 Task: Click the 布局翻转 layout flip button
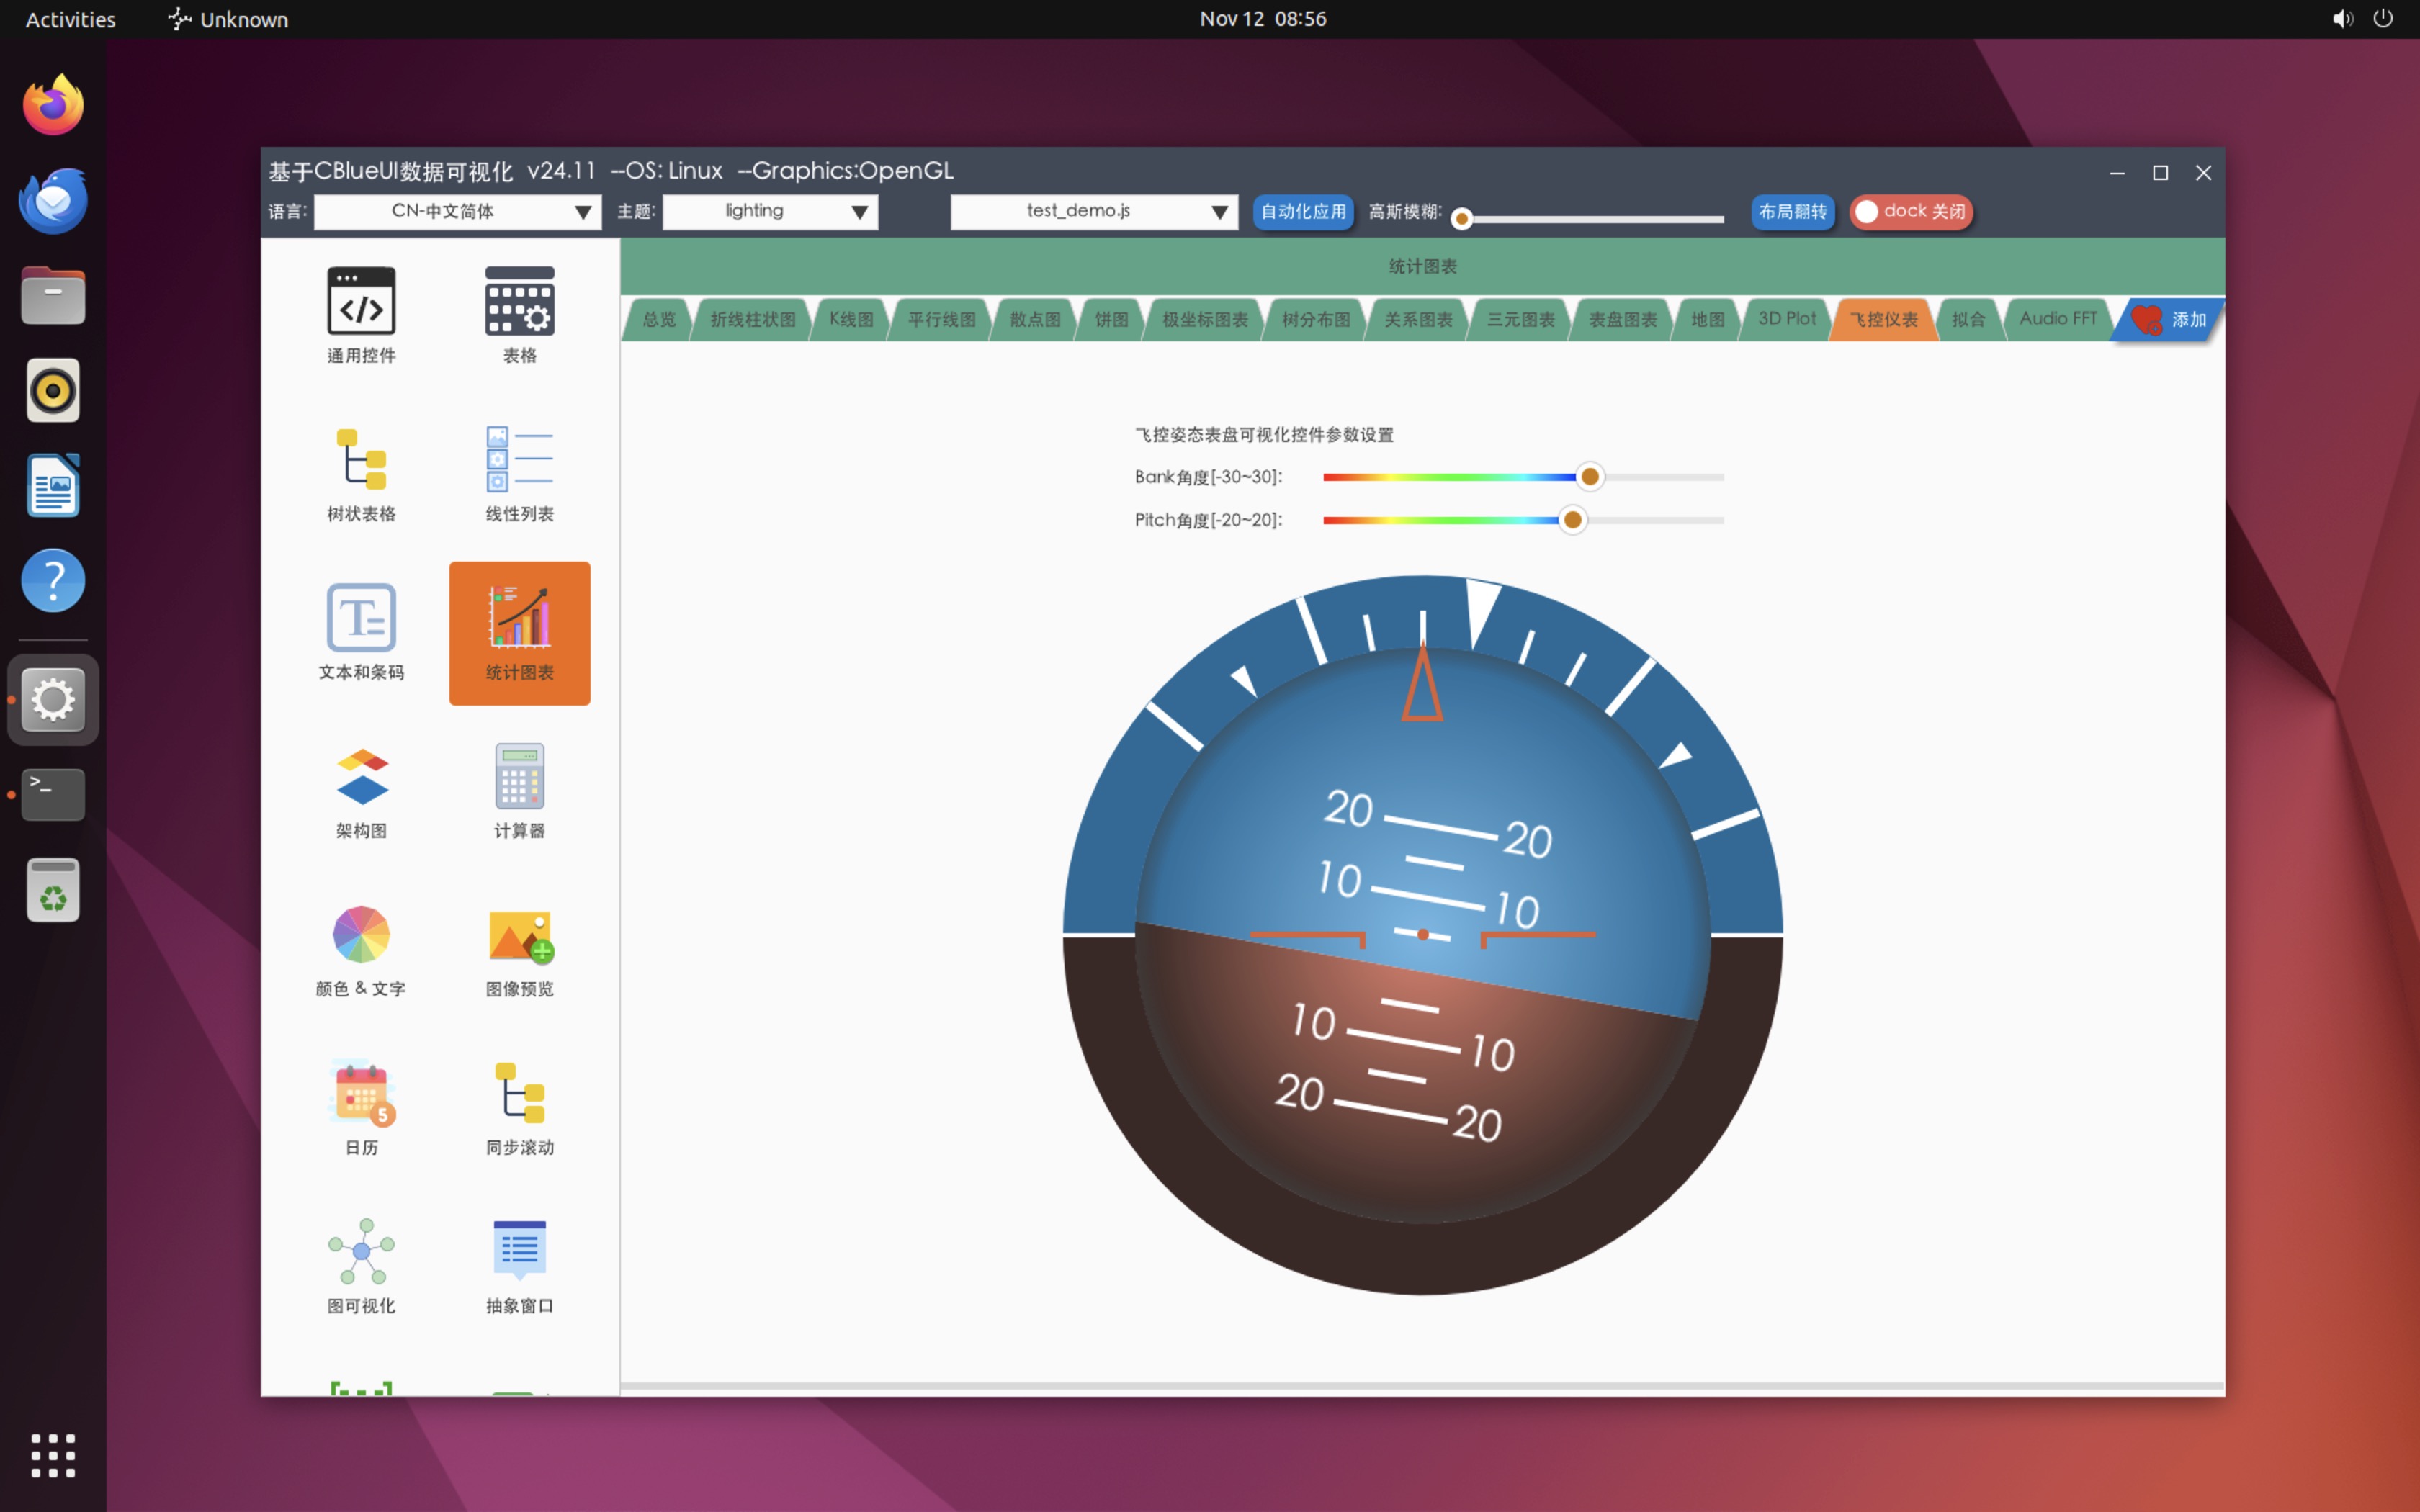(1792, 211)
